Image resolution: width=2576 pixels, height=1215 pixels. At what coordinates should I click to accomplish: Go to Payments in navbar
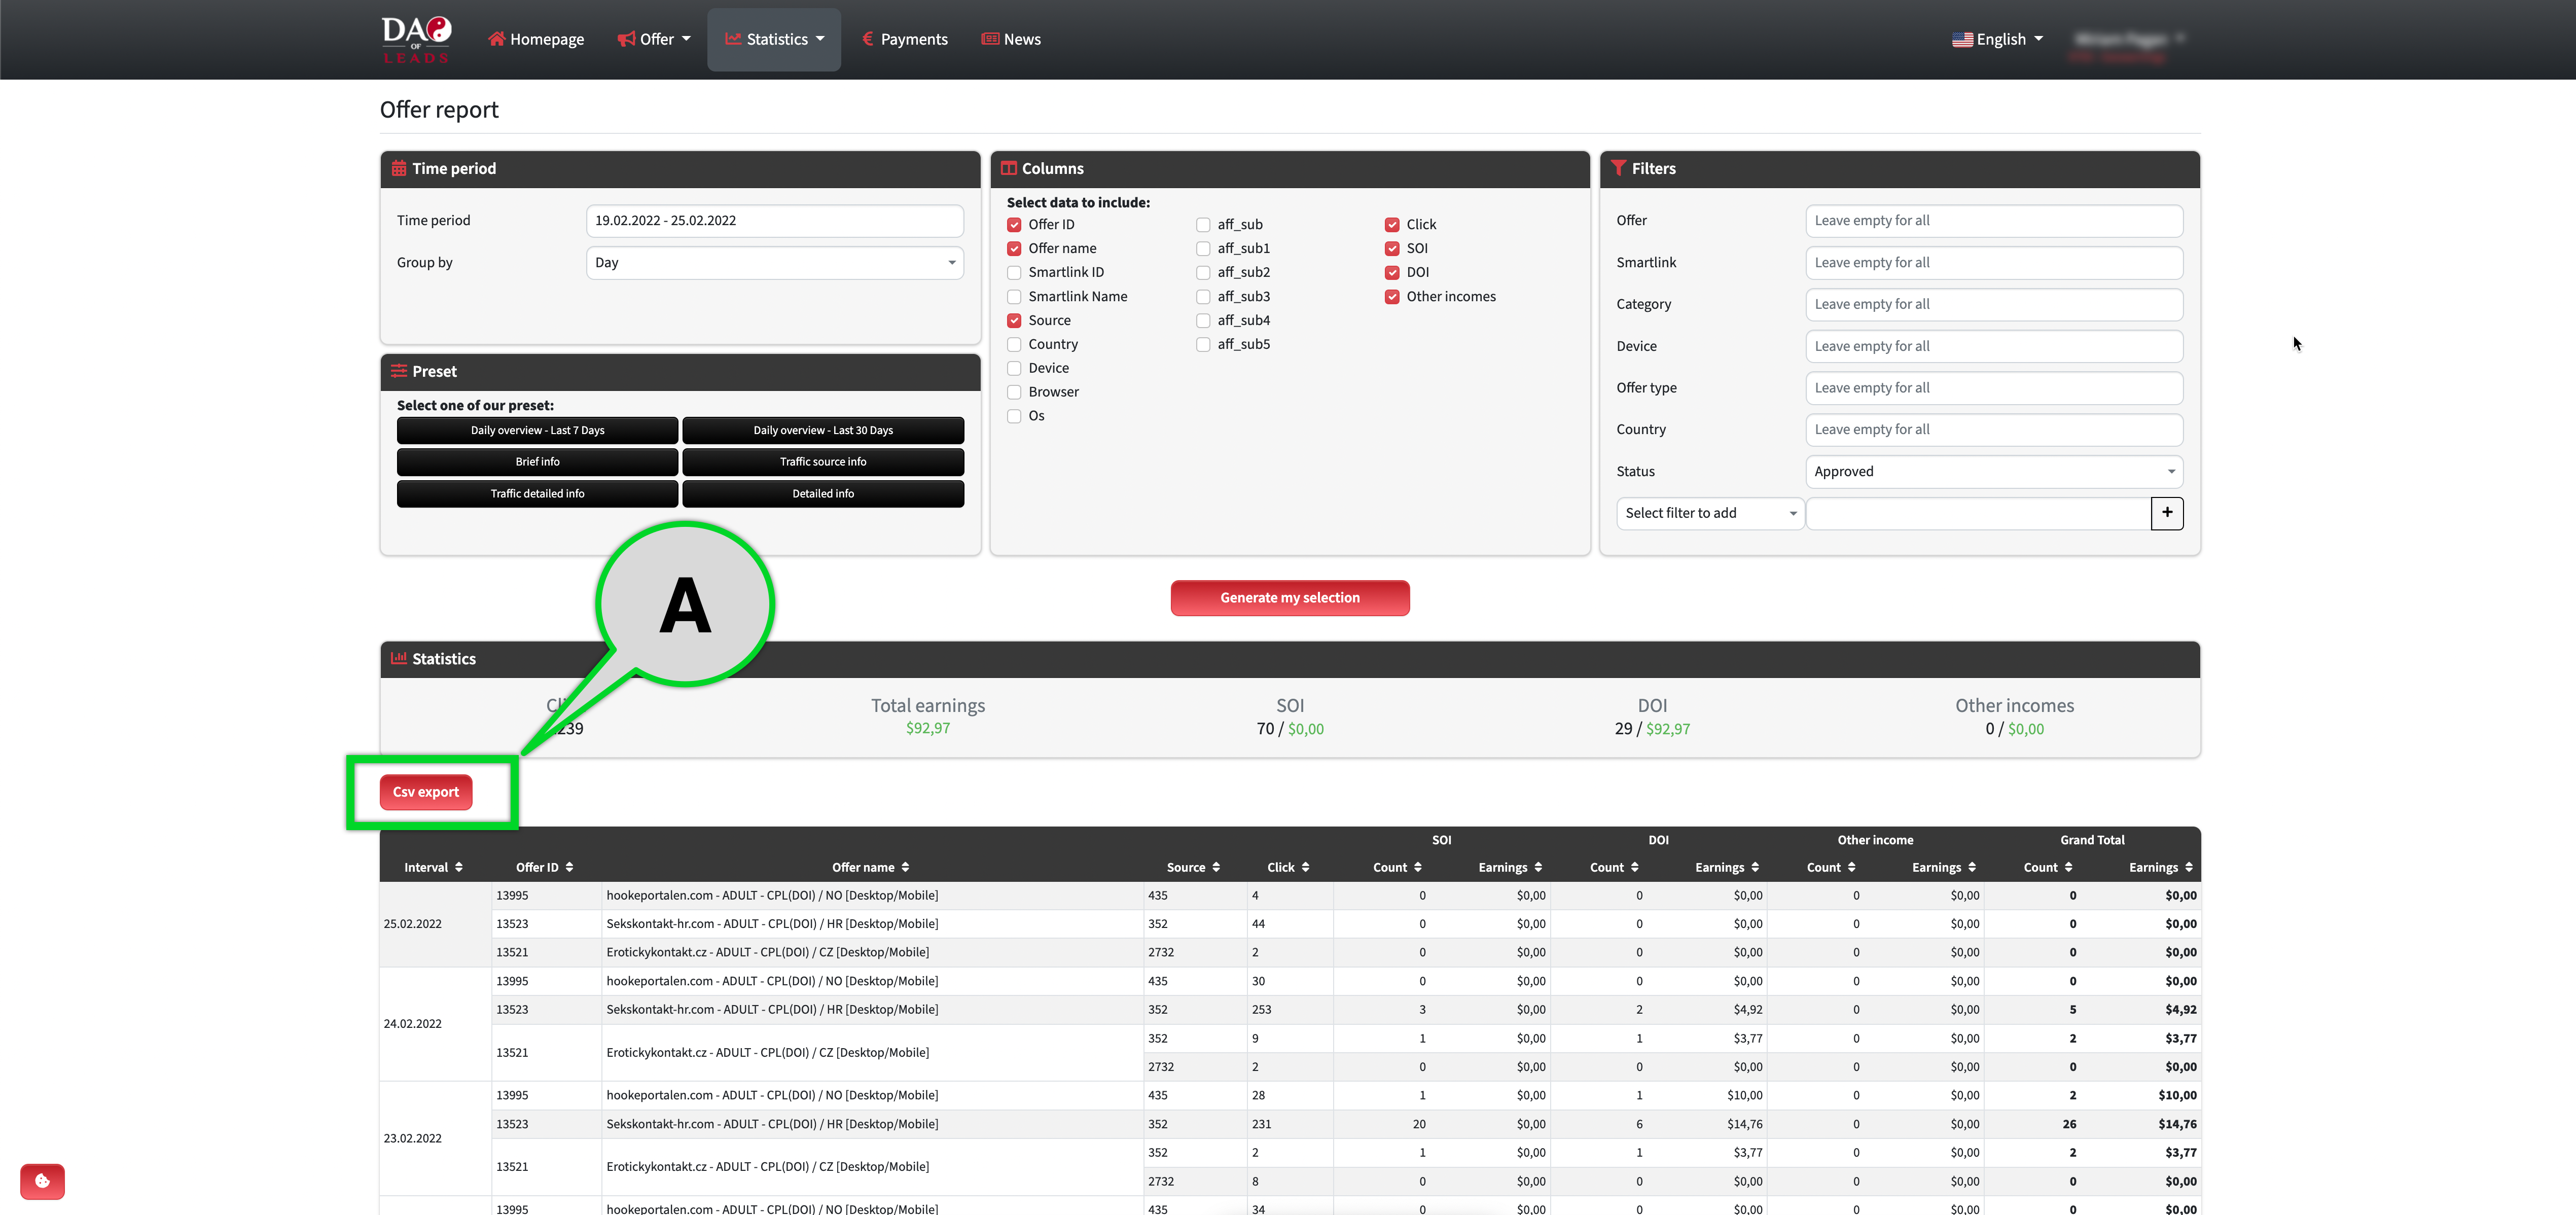pyautogui.click(x=904, y=40)
